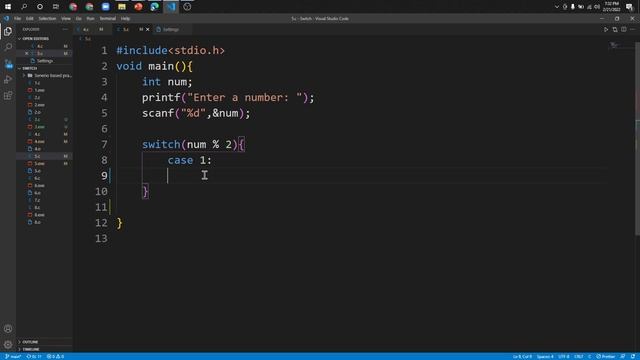640x360 pixels.
Task: Change file encoding UTF-8
Action: click(x=564, y=356)
